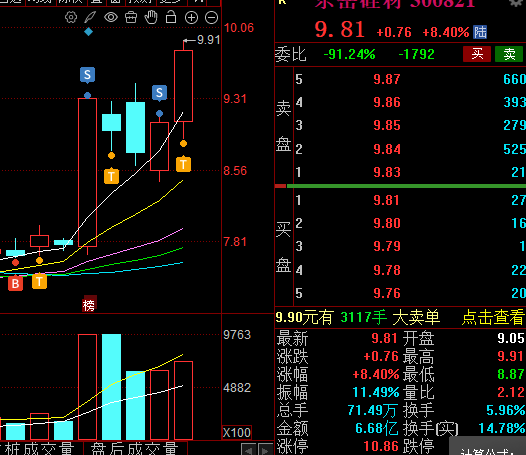Click sell level 3 price 9.85
526x455 pixels.
387,125
